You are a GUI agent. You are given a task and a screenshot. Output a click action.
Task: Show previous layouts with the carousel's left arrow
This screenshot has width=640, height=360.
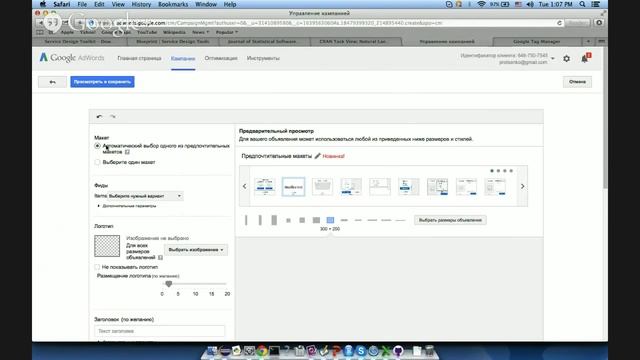pyautogui.click(x=244, y=187)
